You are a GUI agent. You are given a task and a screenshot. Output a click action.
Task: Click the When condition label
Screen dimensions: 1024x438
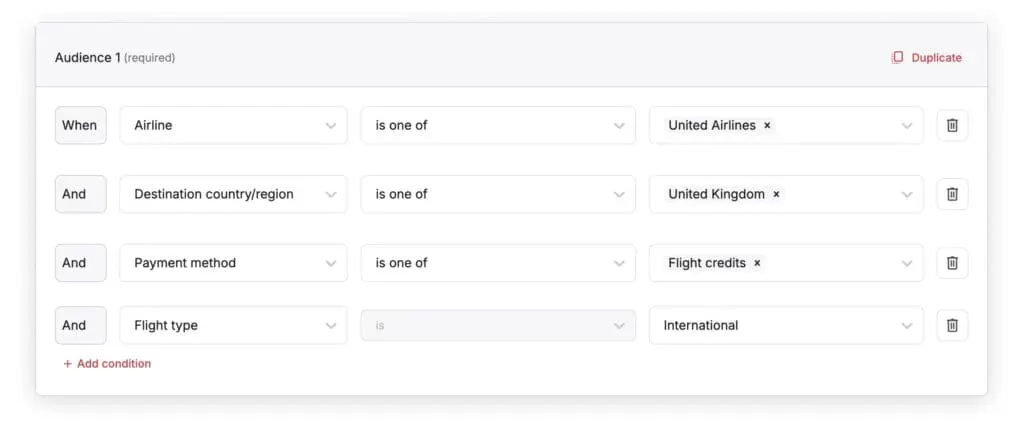pos(80,125)
